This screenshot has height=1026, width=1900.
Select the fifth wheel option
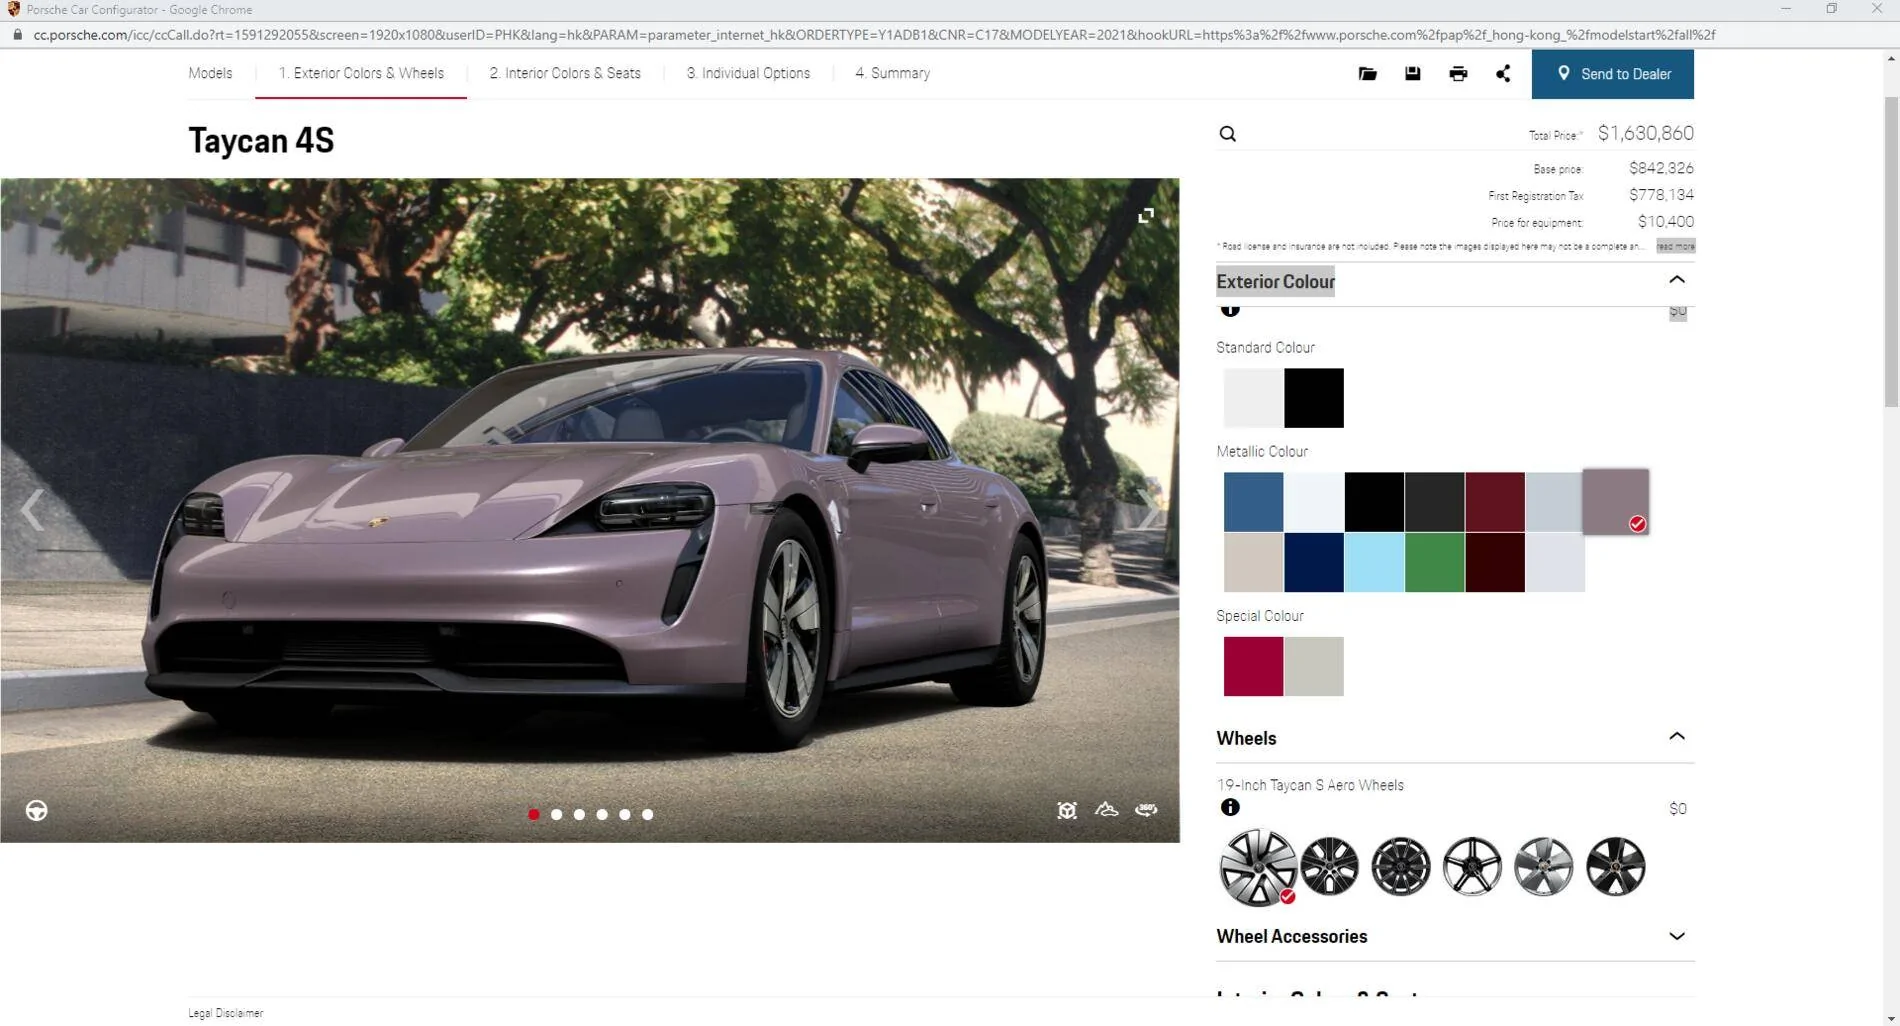[x=1543, y=866]
